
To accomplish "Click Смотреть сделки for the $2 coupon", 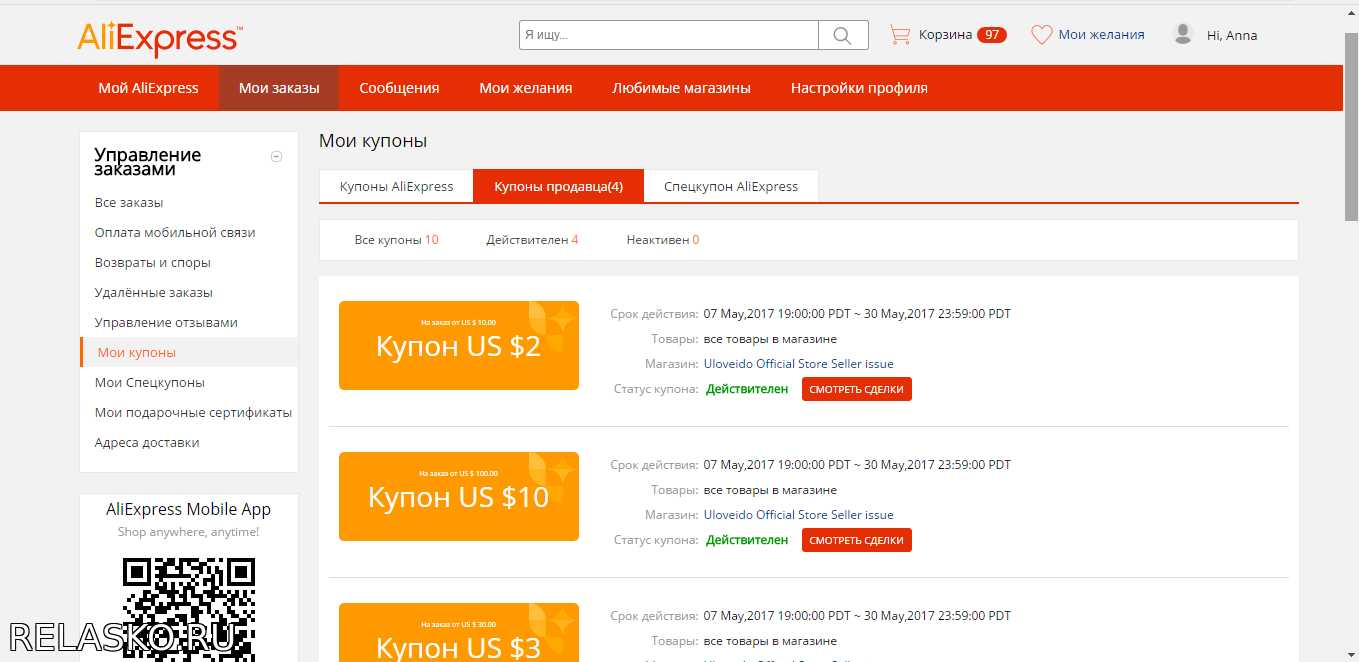I will tap(857, 389).
